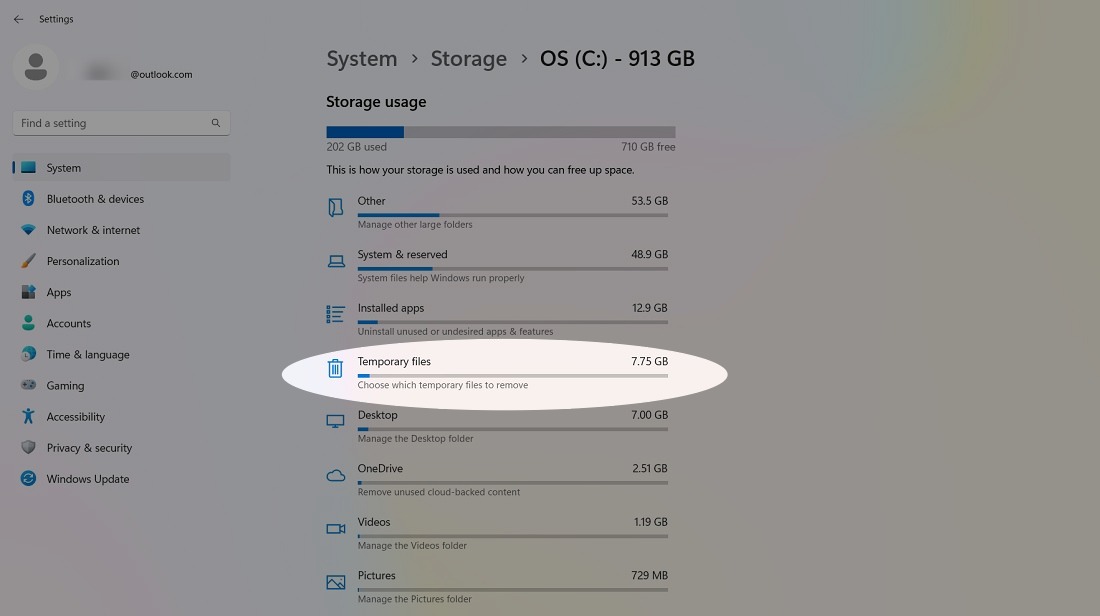The width and height of the screenshot is (1100, 616).
Task: Click the storage usage bar
Action: click(x=500, y=131)
